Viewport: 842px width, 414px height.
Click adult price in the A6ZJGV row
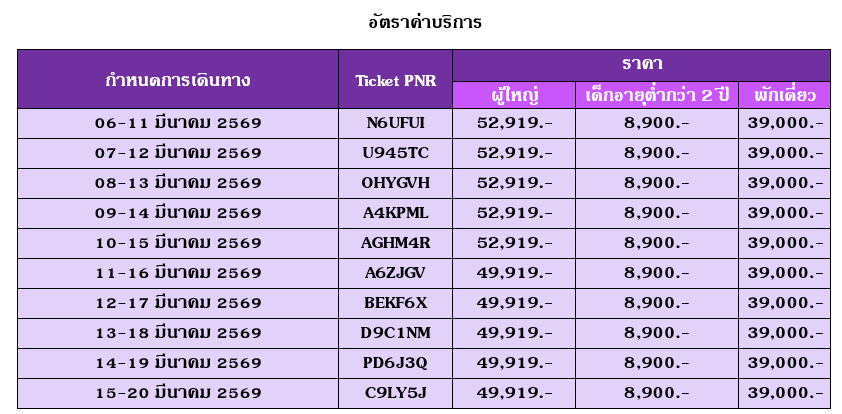click(514, 273)
